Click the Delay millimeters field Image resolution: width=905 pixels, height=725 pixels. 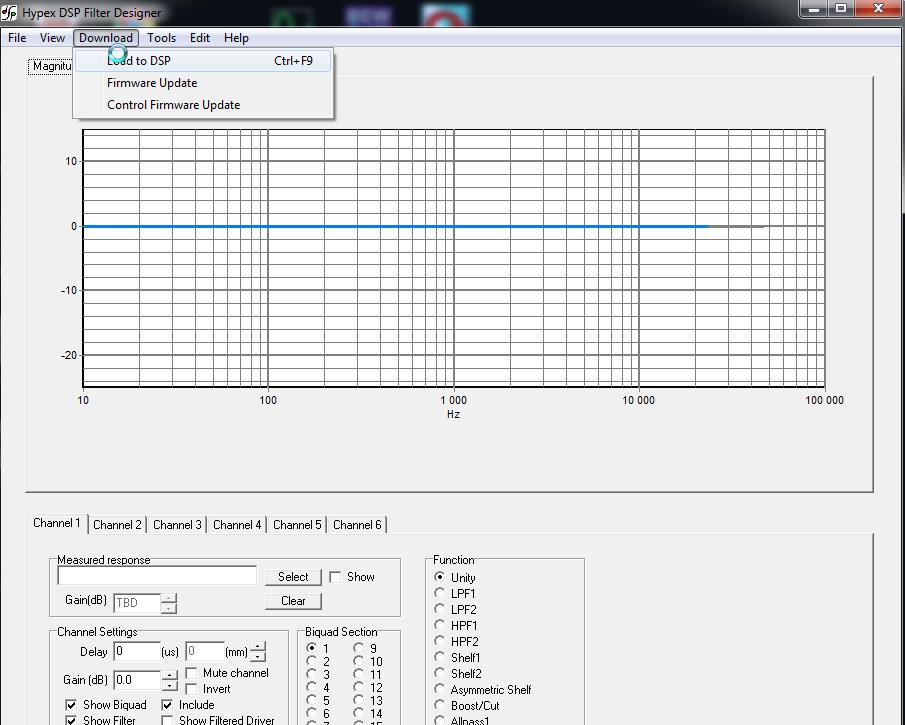coord(205,651)
